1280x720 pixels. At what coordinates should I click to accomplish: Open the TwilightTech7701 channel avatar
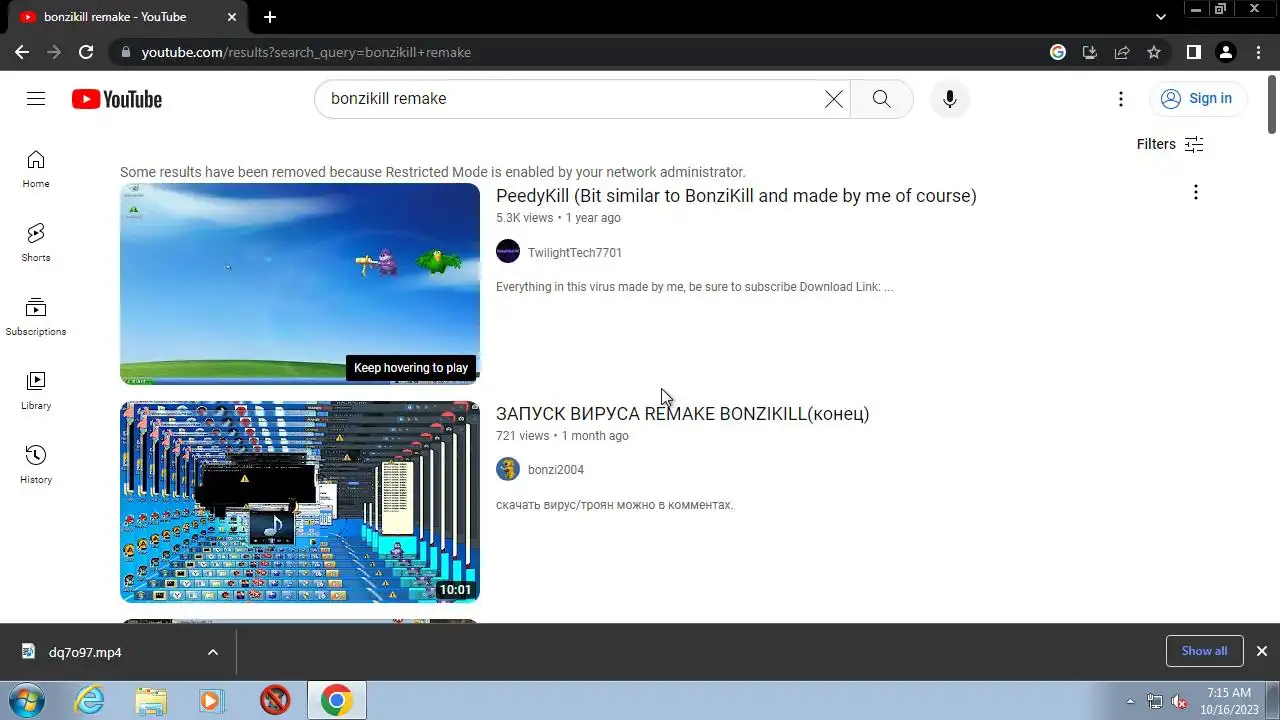coord(508,251)
